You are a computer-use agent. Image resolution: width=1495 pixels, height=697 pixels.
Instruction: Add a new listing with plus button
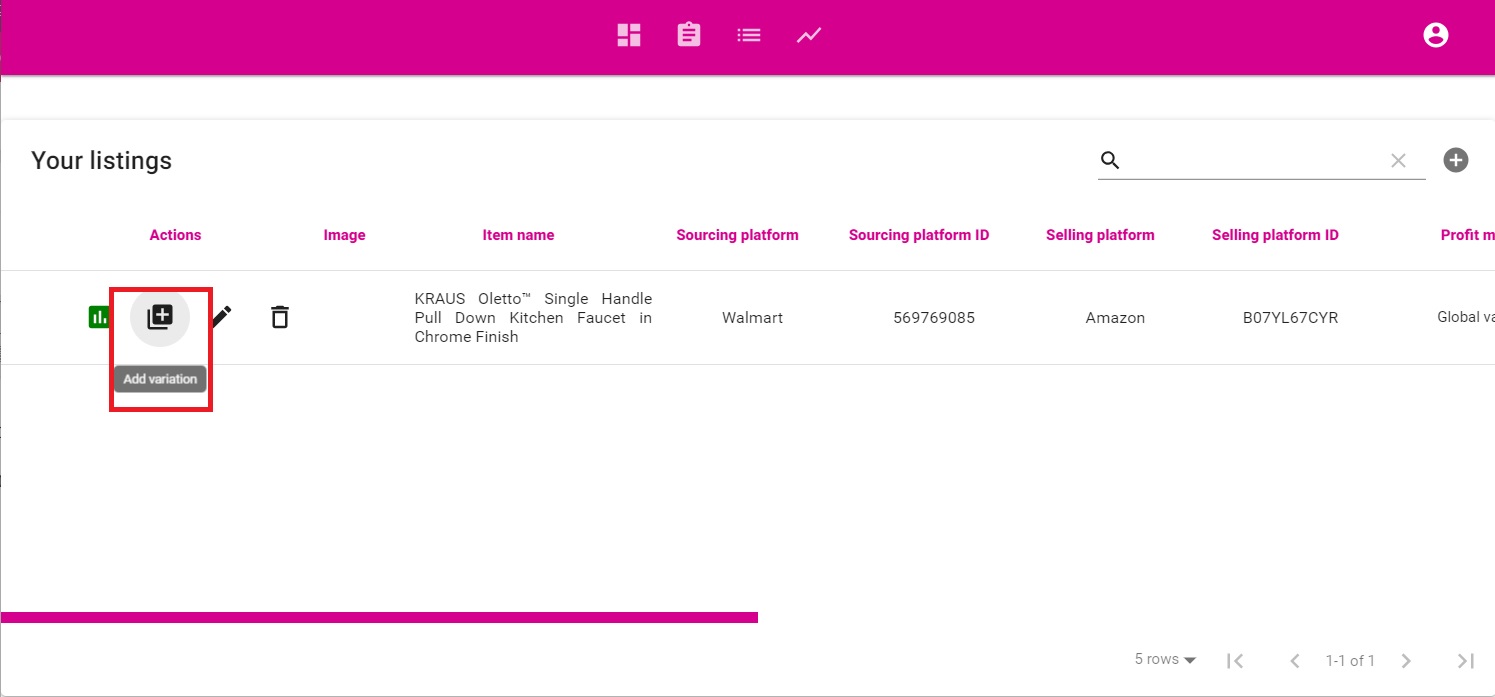point(1456,160)
